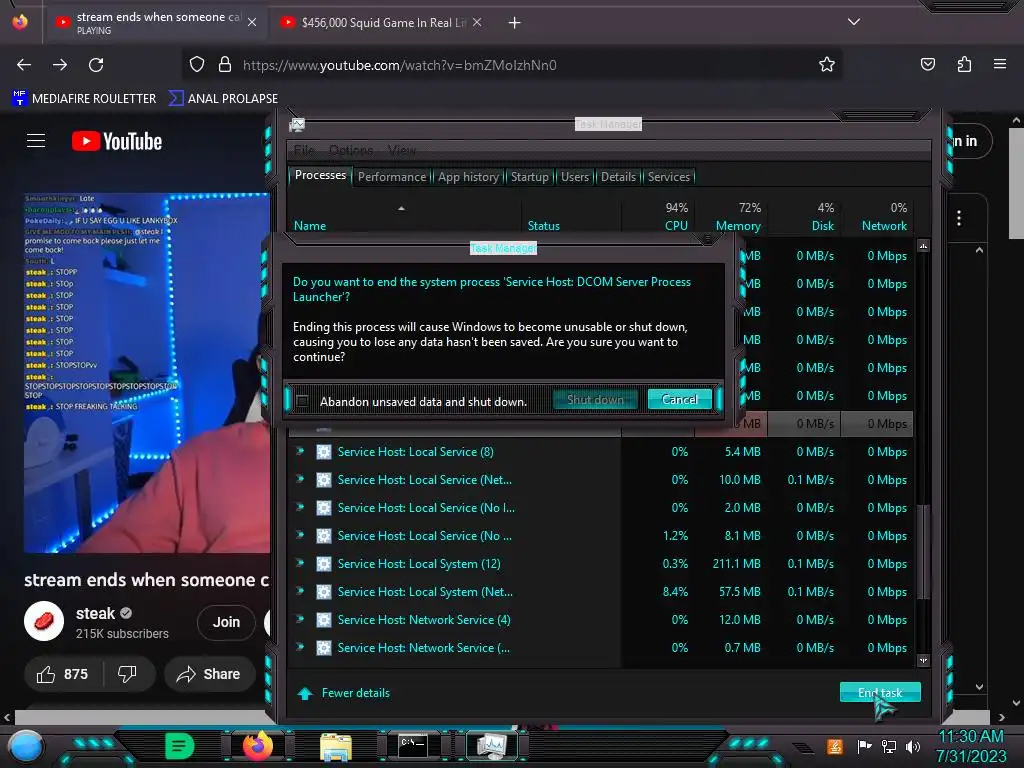Click the video player thumbnail
The height and width of the screenshot is (768, 1024).
pos(147,372)
